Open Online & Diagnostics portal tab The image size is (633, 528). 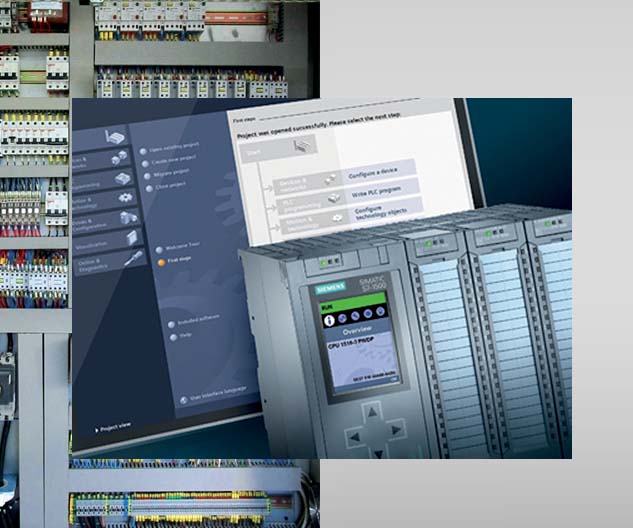[110, 262]
